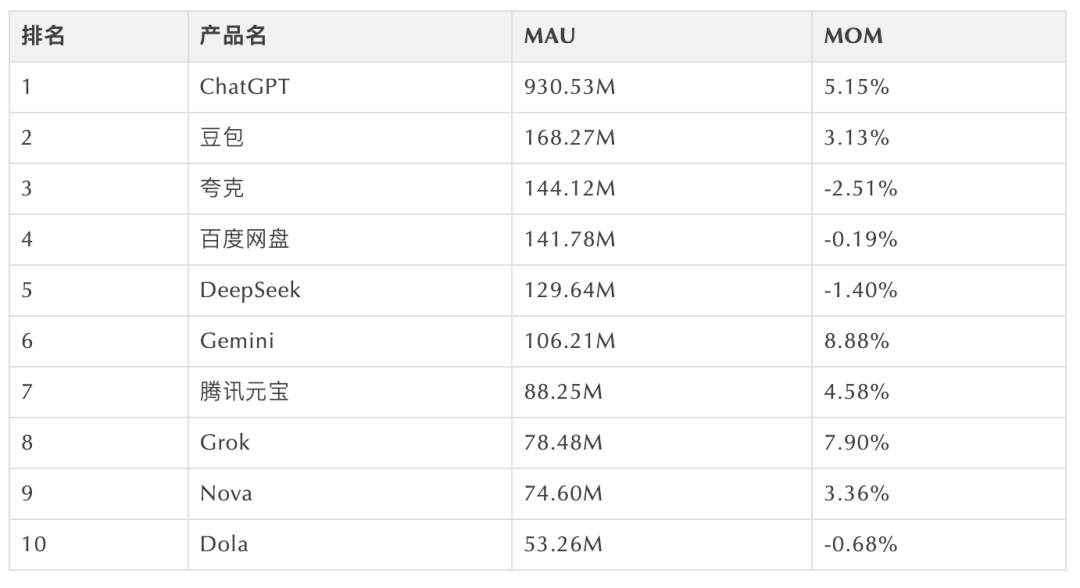Click the 8.88% MOM value
The height and width of the screenshot is (588, 1080).
(x=856, y=342)
